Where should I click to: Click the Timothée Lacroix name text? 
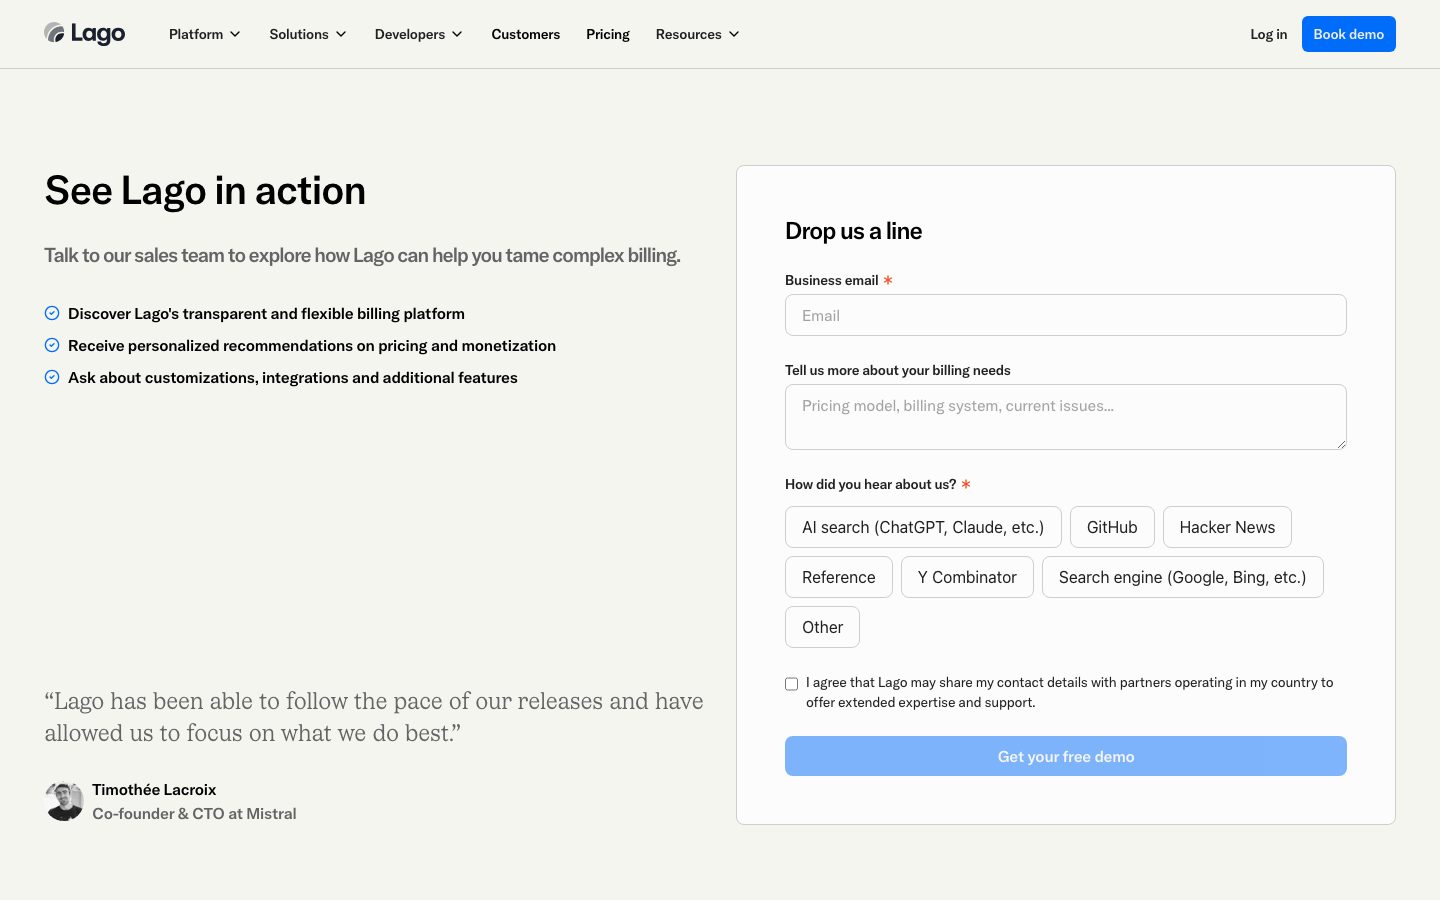(154, 790)
